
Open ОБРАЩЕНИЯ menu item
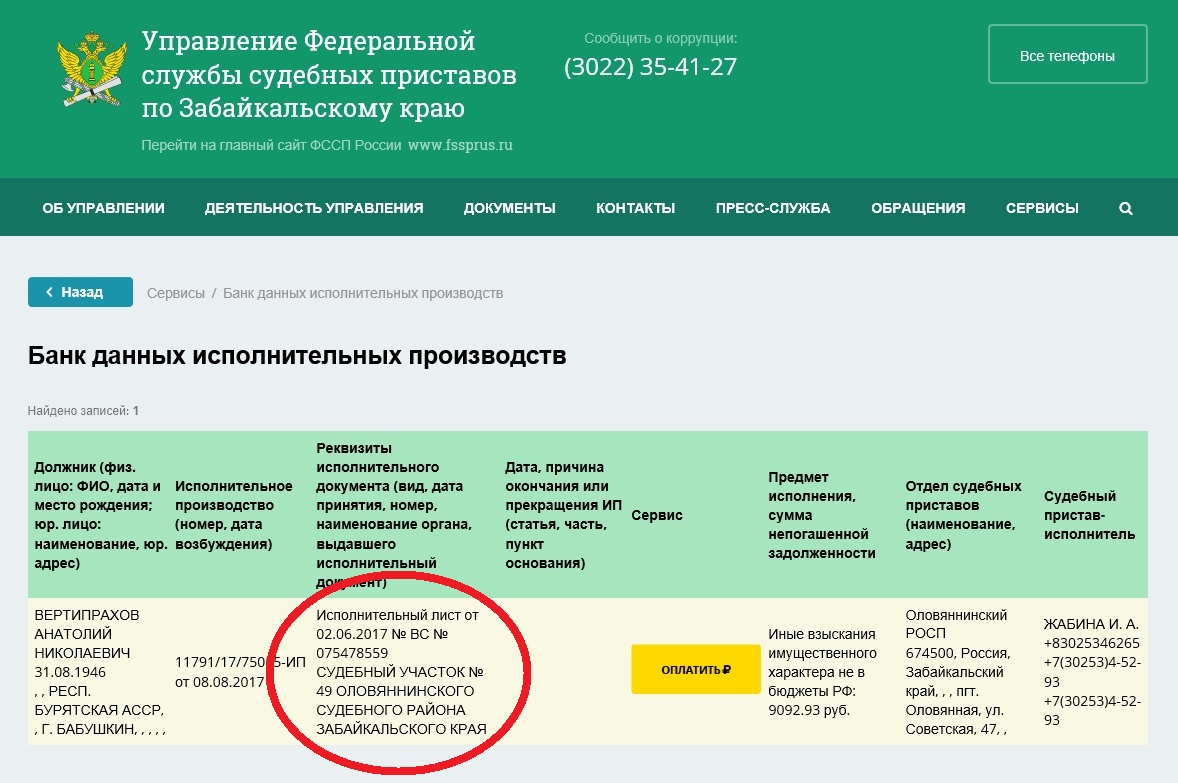click(x=918, y=208)
